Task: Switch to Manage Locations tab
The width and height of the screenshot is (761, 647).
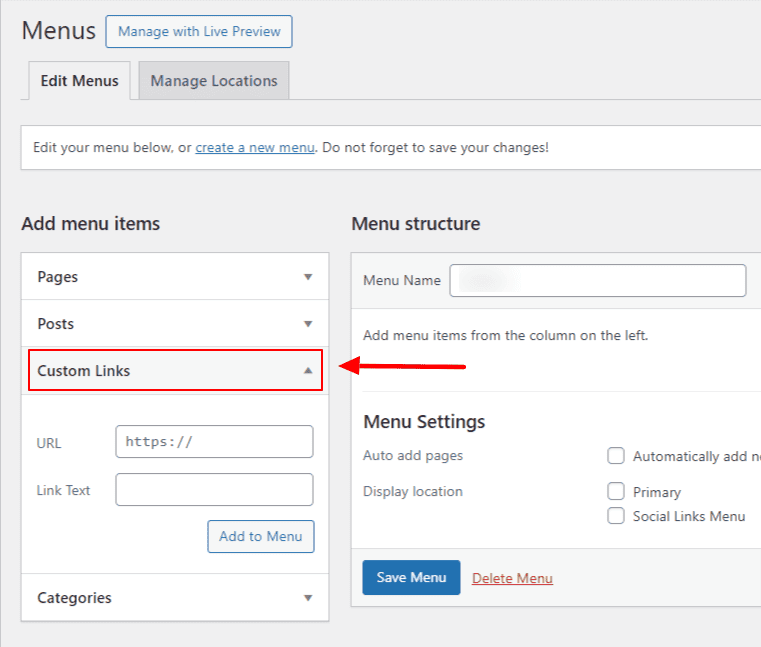Action: (214, 81)
